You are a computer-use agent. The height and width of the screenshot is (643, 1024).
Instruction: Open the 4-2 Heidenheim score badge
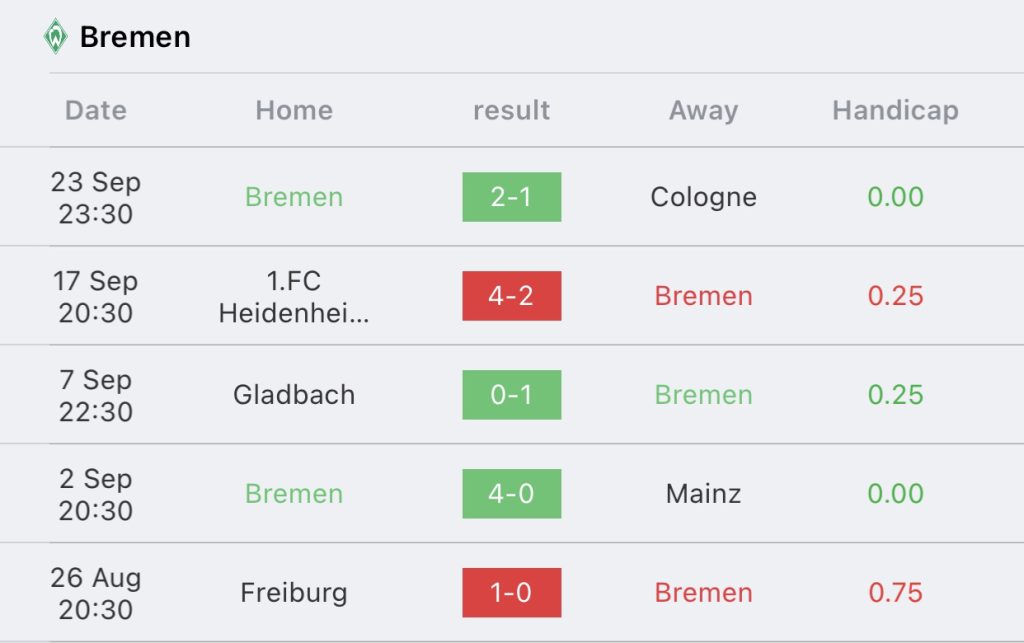(511, 296)
